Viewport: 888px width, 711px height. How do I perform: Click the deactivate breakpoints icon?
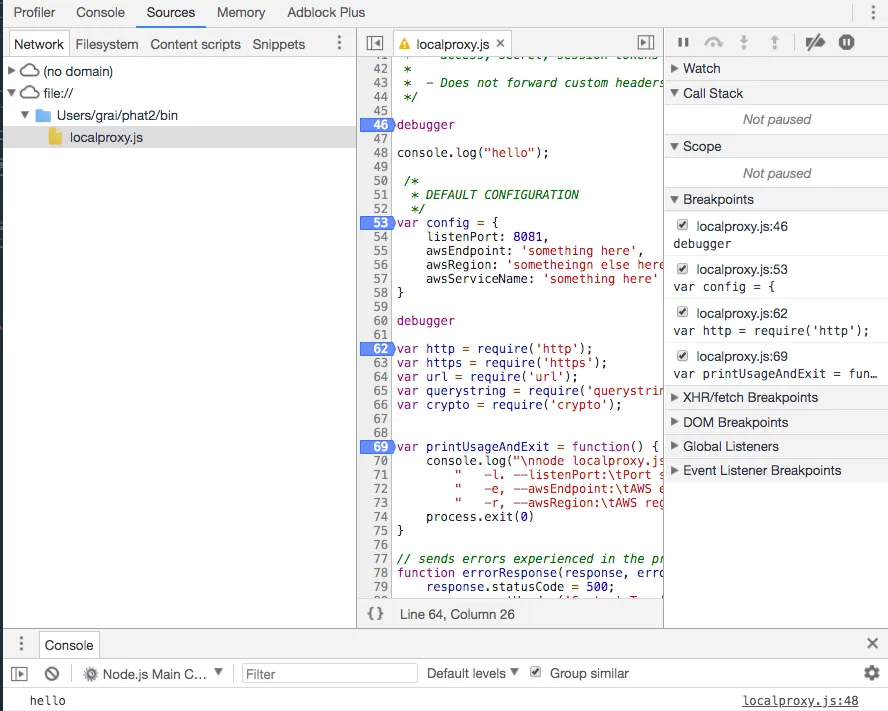point(815,42)
